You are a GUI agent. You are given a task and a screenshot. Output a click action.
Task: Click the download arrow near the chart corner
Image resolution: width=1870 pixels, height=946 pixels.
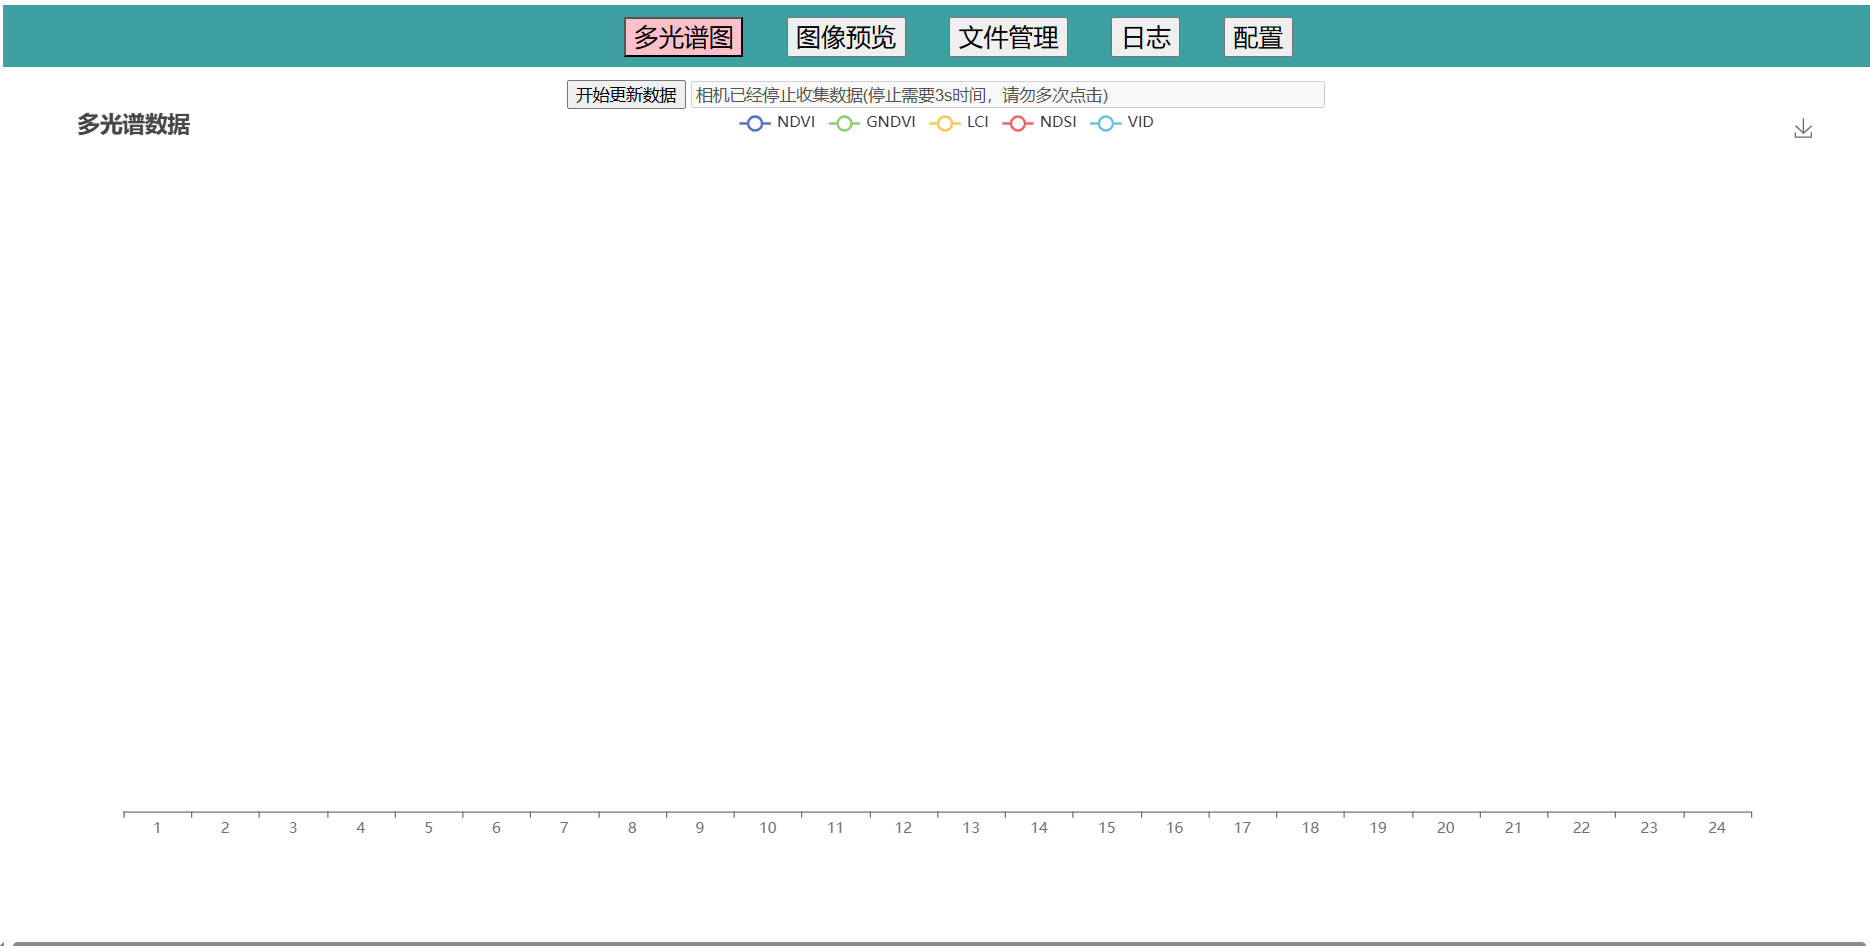(x=1803, y=128)
